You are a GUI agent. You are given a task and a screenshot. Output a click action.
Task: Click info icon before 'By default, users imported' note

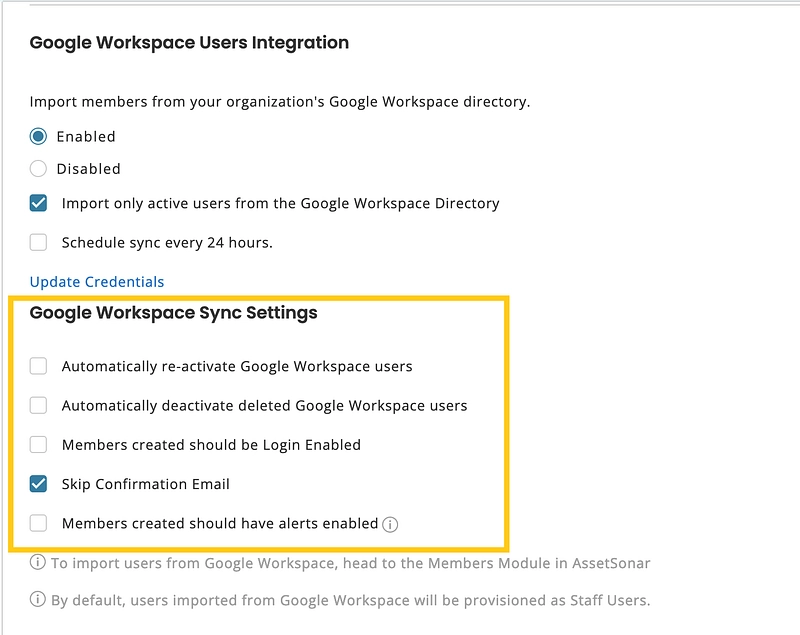click(38, 600)
